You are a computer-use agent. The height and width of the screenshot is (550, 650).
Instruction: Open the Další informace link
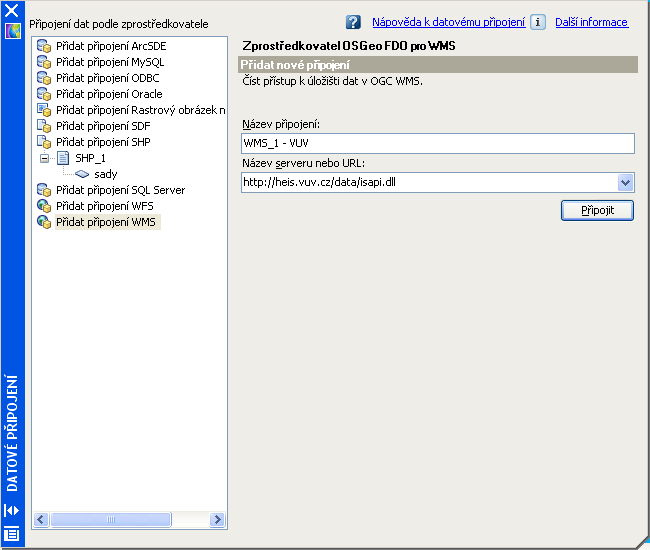pos(591,22)
